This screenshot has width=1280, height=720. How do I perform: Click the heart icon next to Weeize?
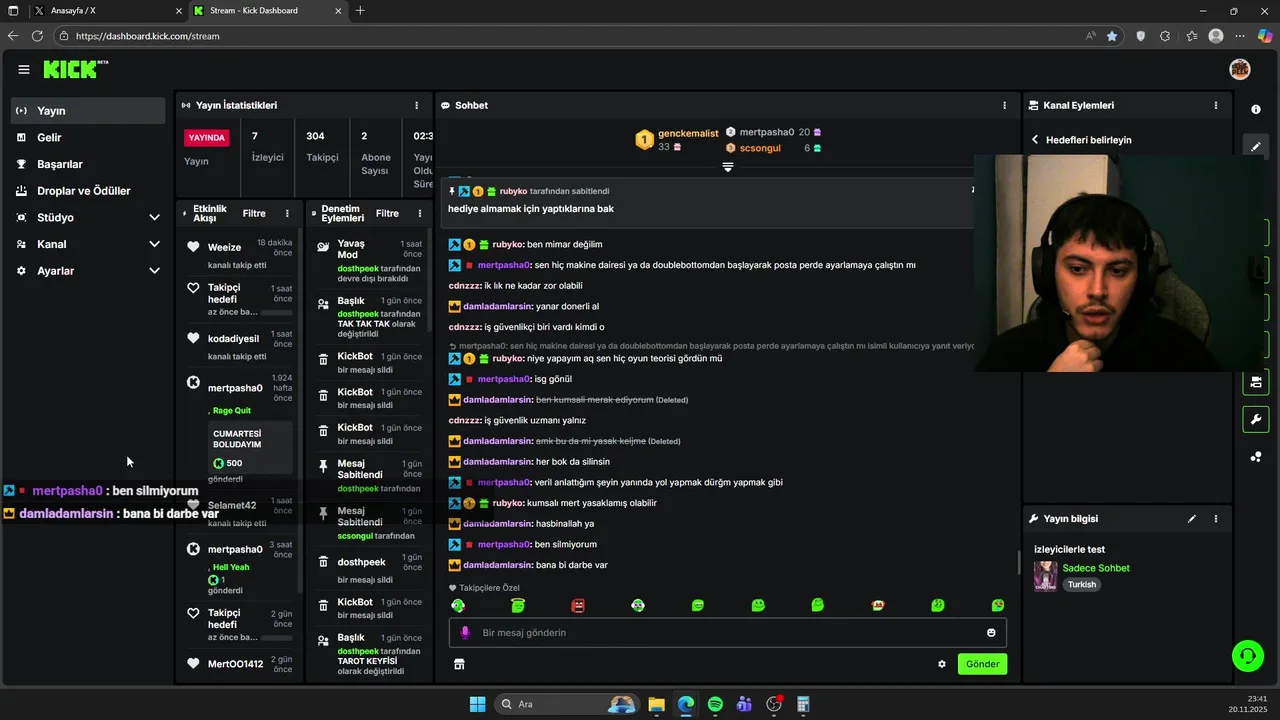click(x=193, y=247)
